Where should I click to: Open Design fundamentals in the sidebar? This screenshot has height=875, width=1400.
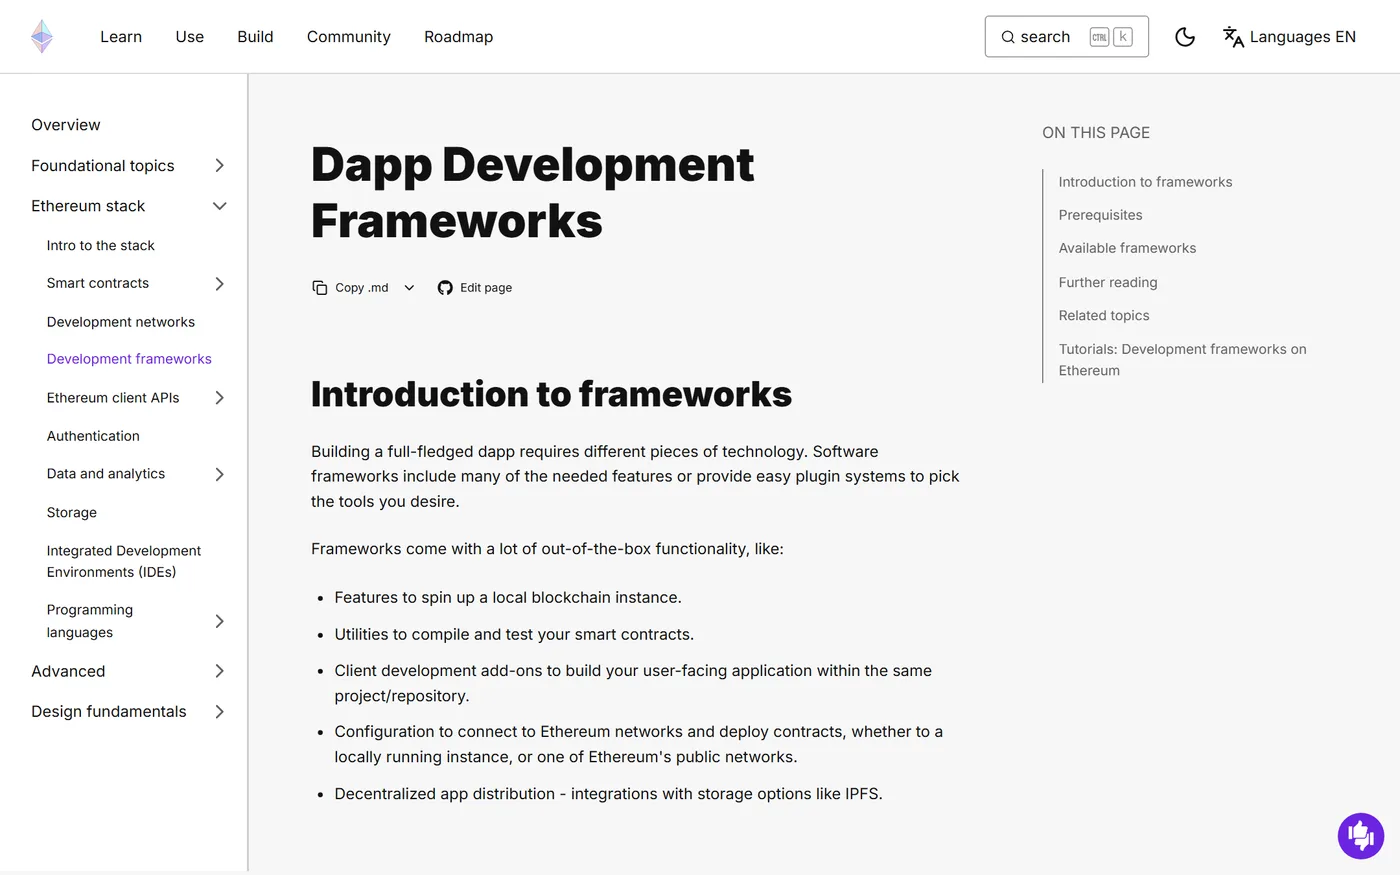[x=109, y=712]
